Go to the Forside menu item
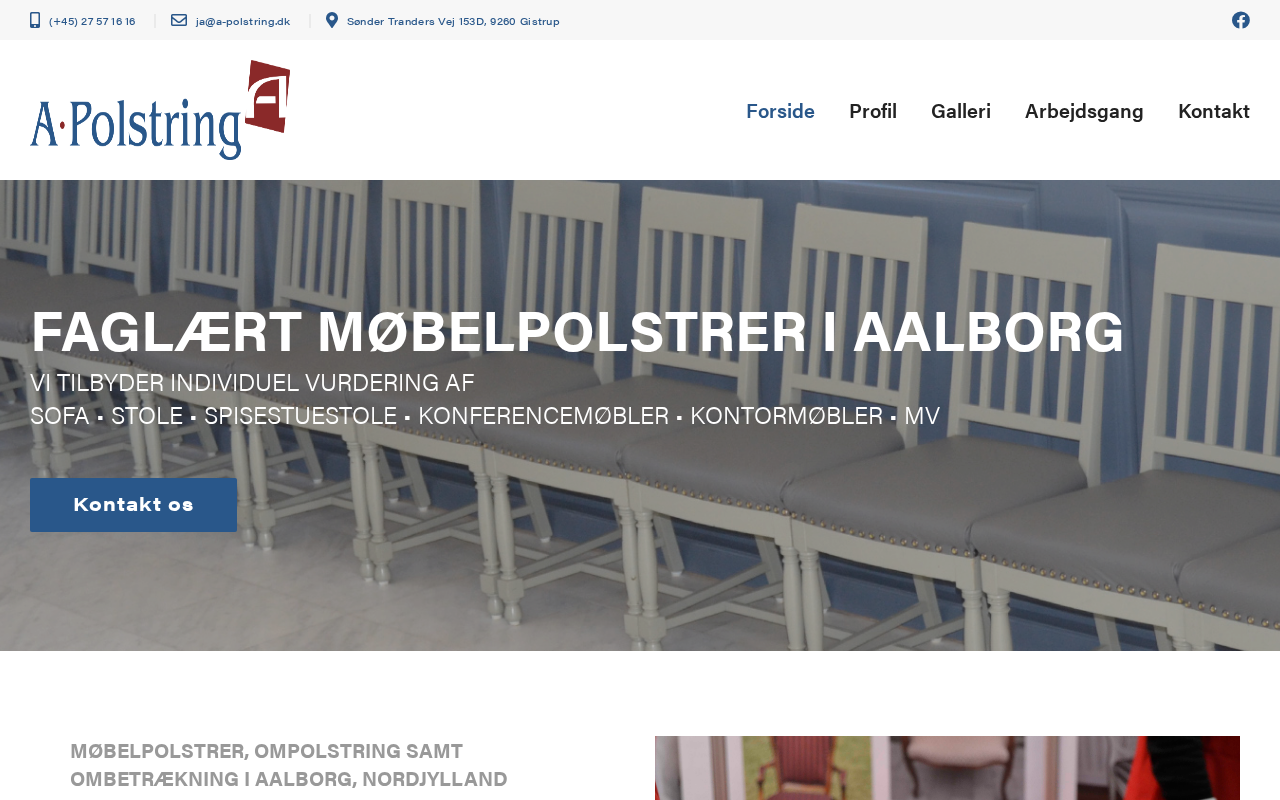 780,111
